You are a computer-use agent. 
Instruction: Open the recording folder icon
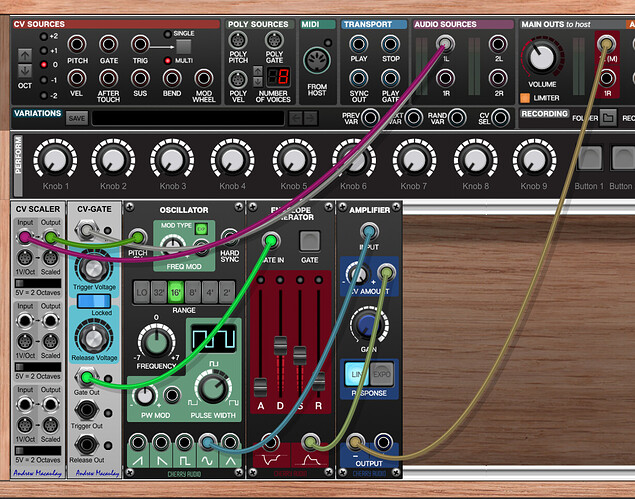click(608, 118)
